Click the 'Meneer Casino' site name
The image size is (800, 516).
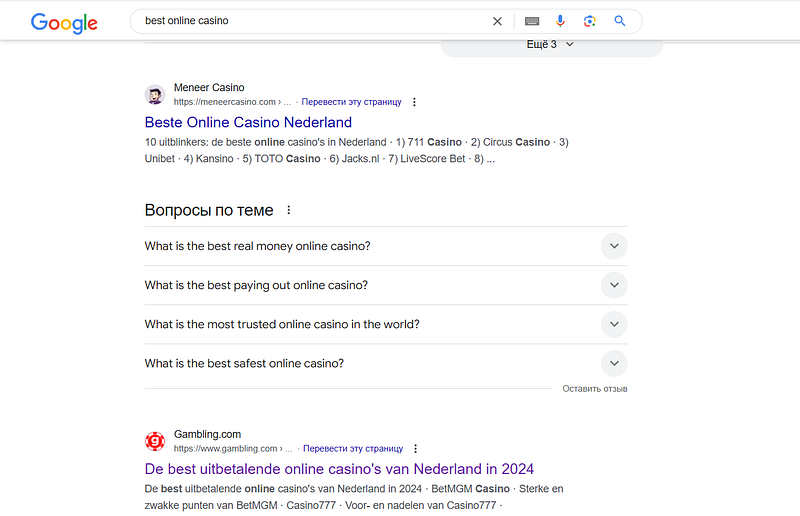[x=209, y=88]
